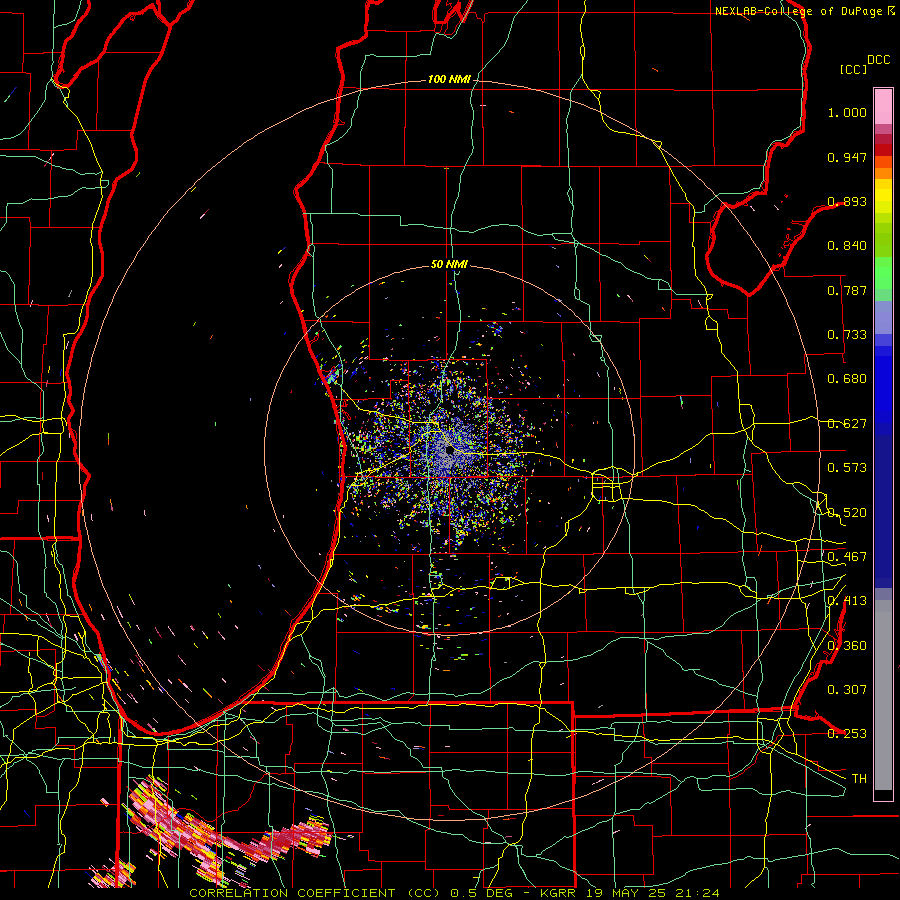Click the 50 NMI range ring label
The image size is (900, 900).
coord(449,265)
